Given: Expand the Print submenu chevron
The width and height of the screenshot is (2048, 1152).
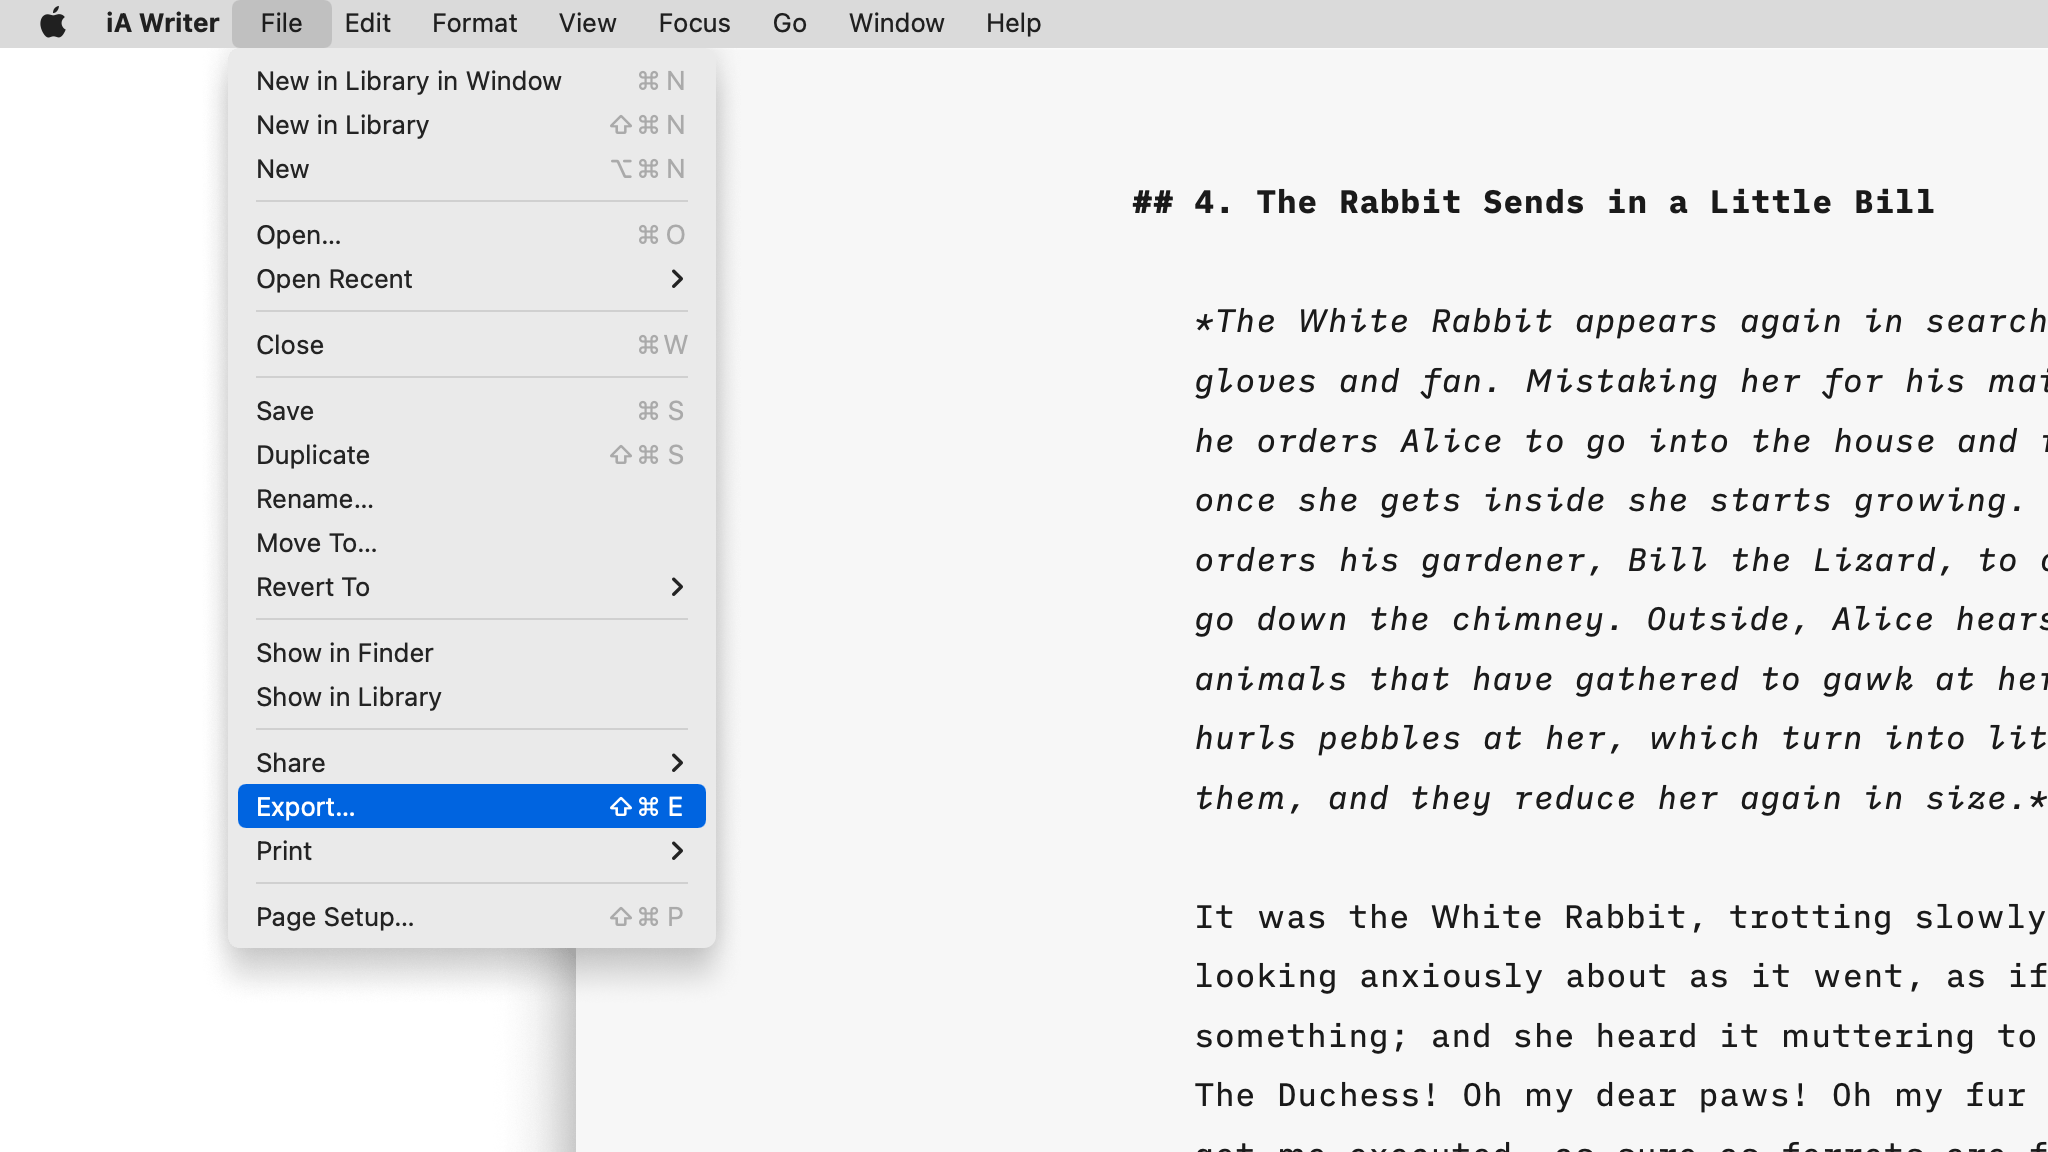Looking at the screenshot, I should click(677, 851).
